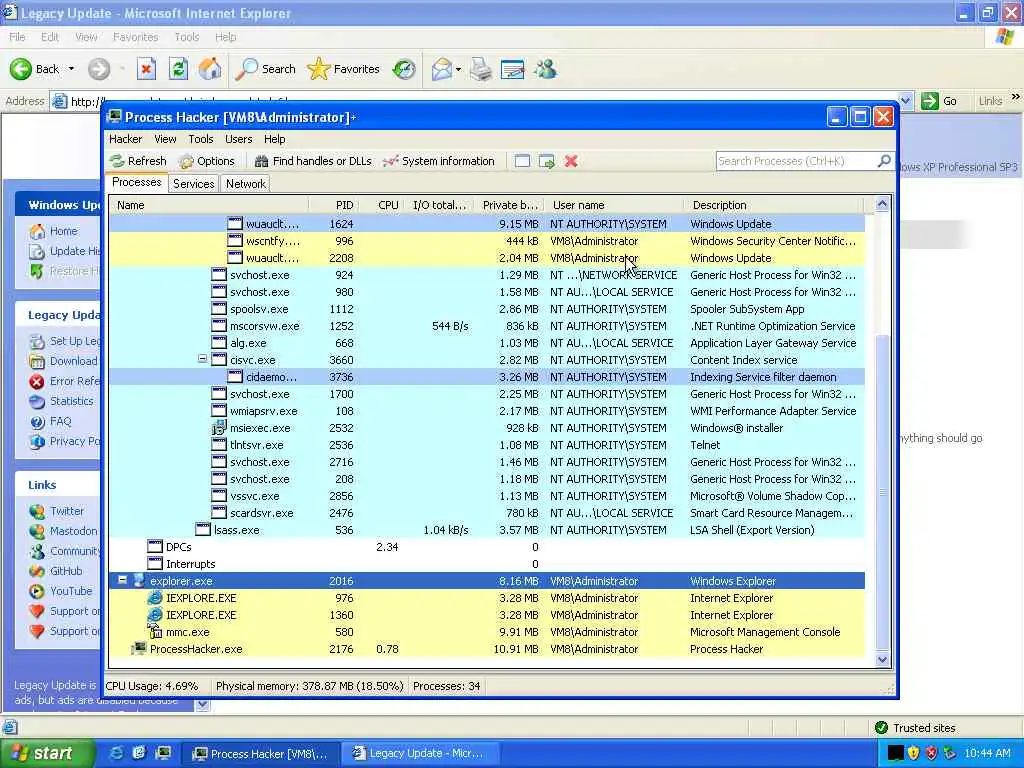Select the wmiapsrv.exe process row
The height and width of the screenshot is (768, 1024).
(487, 411)
